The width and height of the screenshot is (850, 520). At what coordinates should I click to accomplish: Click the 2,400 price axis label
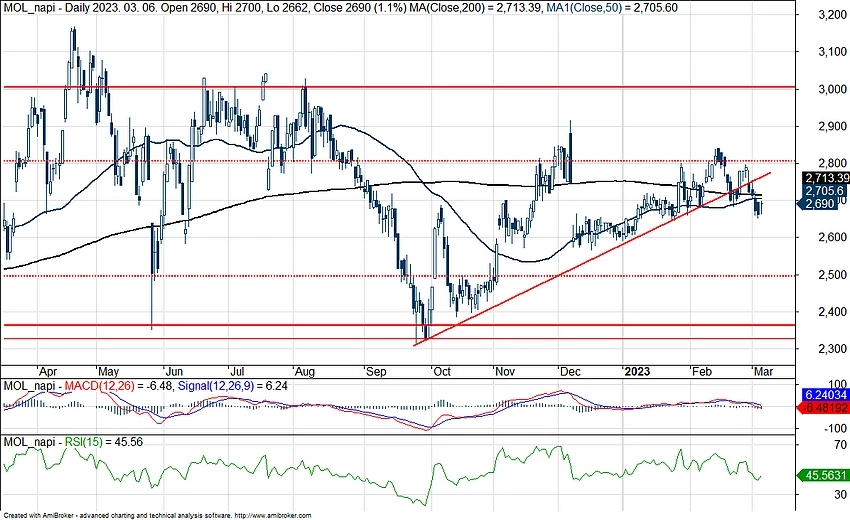pyautogui.click(x=832, y=312)
